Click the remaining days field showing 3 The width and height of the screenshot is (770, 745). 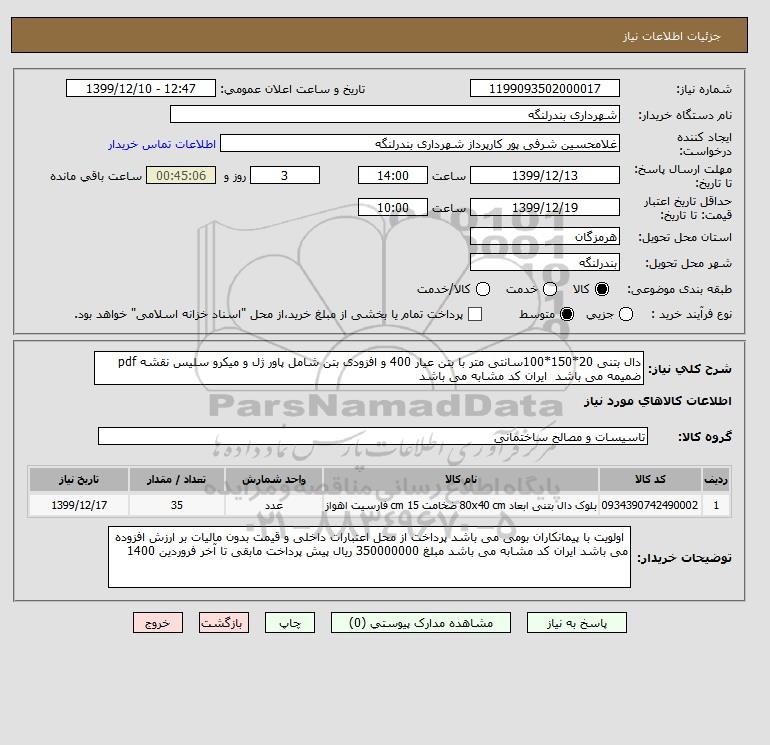[285, 175]
